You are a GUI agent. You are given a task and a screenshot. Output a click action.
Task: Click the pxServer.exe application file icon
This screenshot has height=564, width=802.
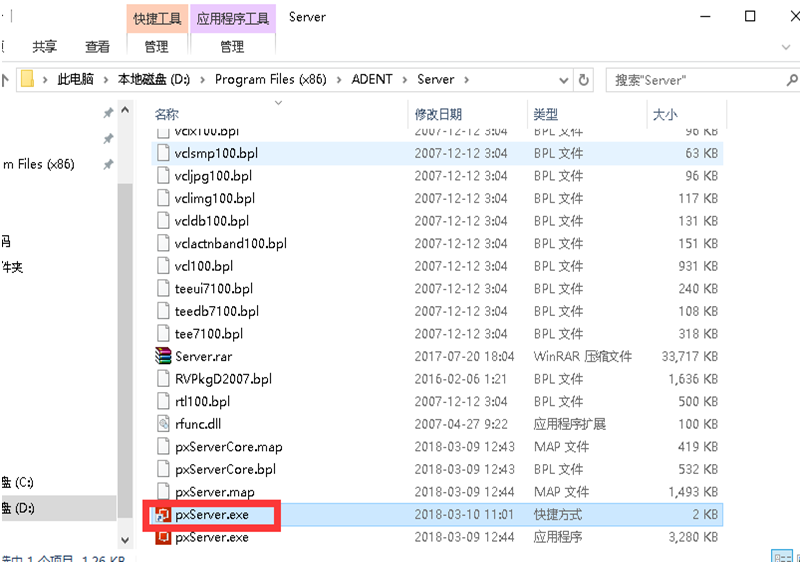(164, 537)
